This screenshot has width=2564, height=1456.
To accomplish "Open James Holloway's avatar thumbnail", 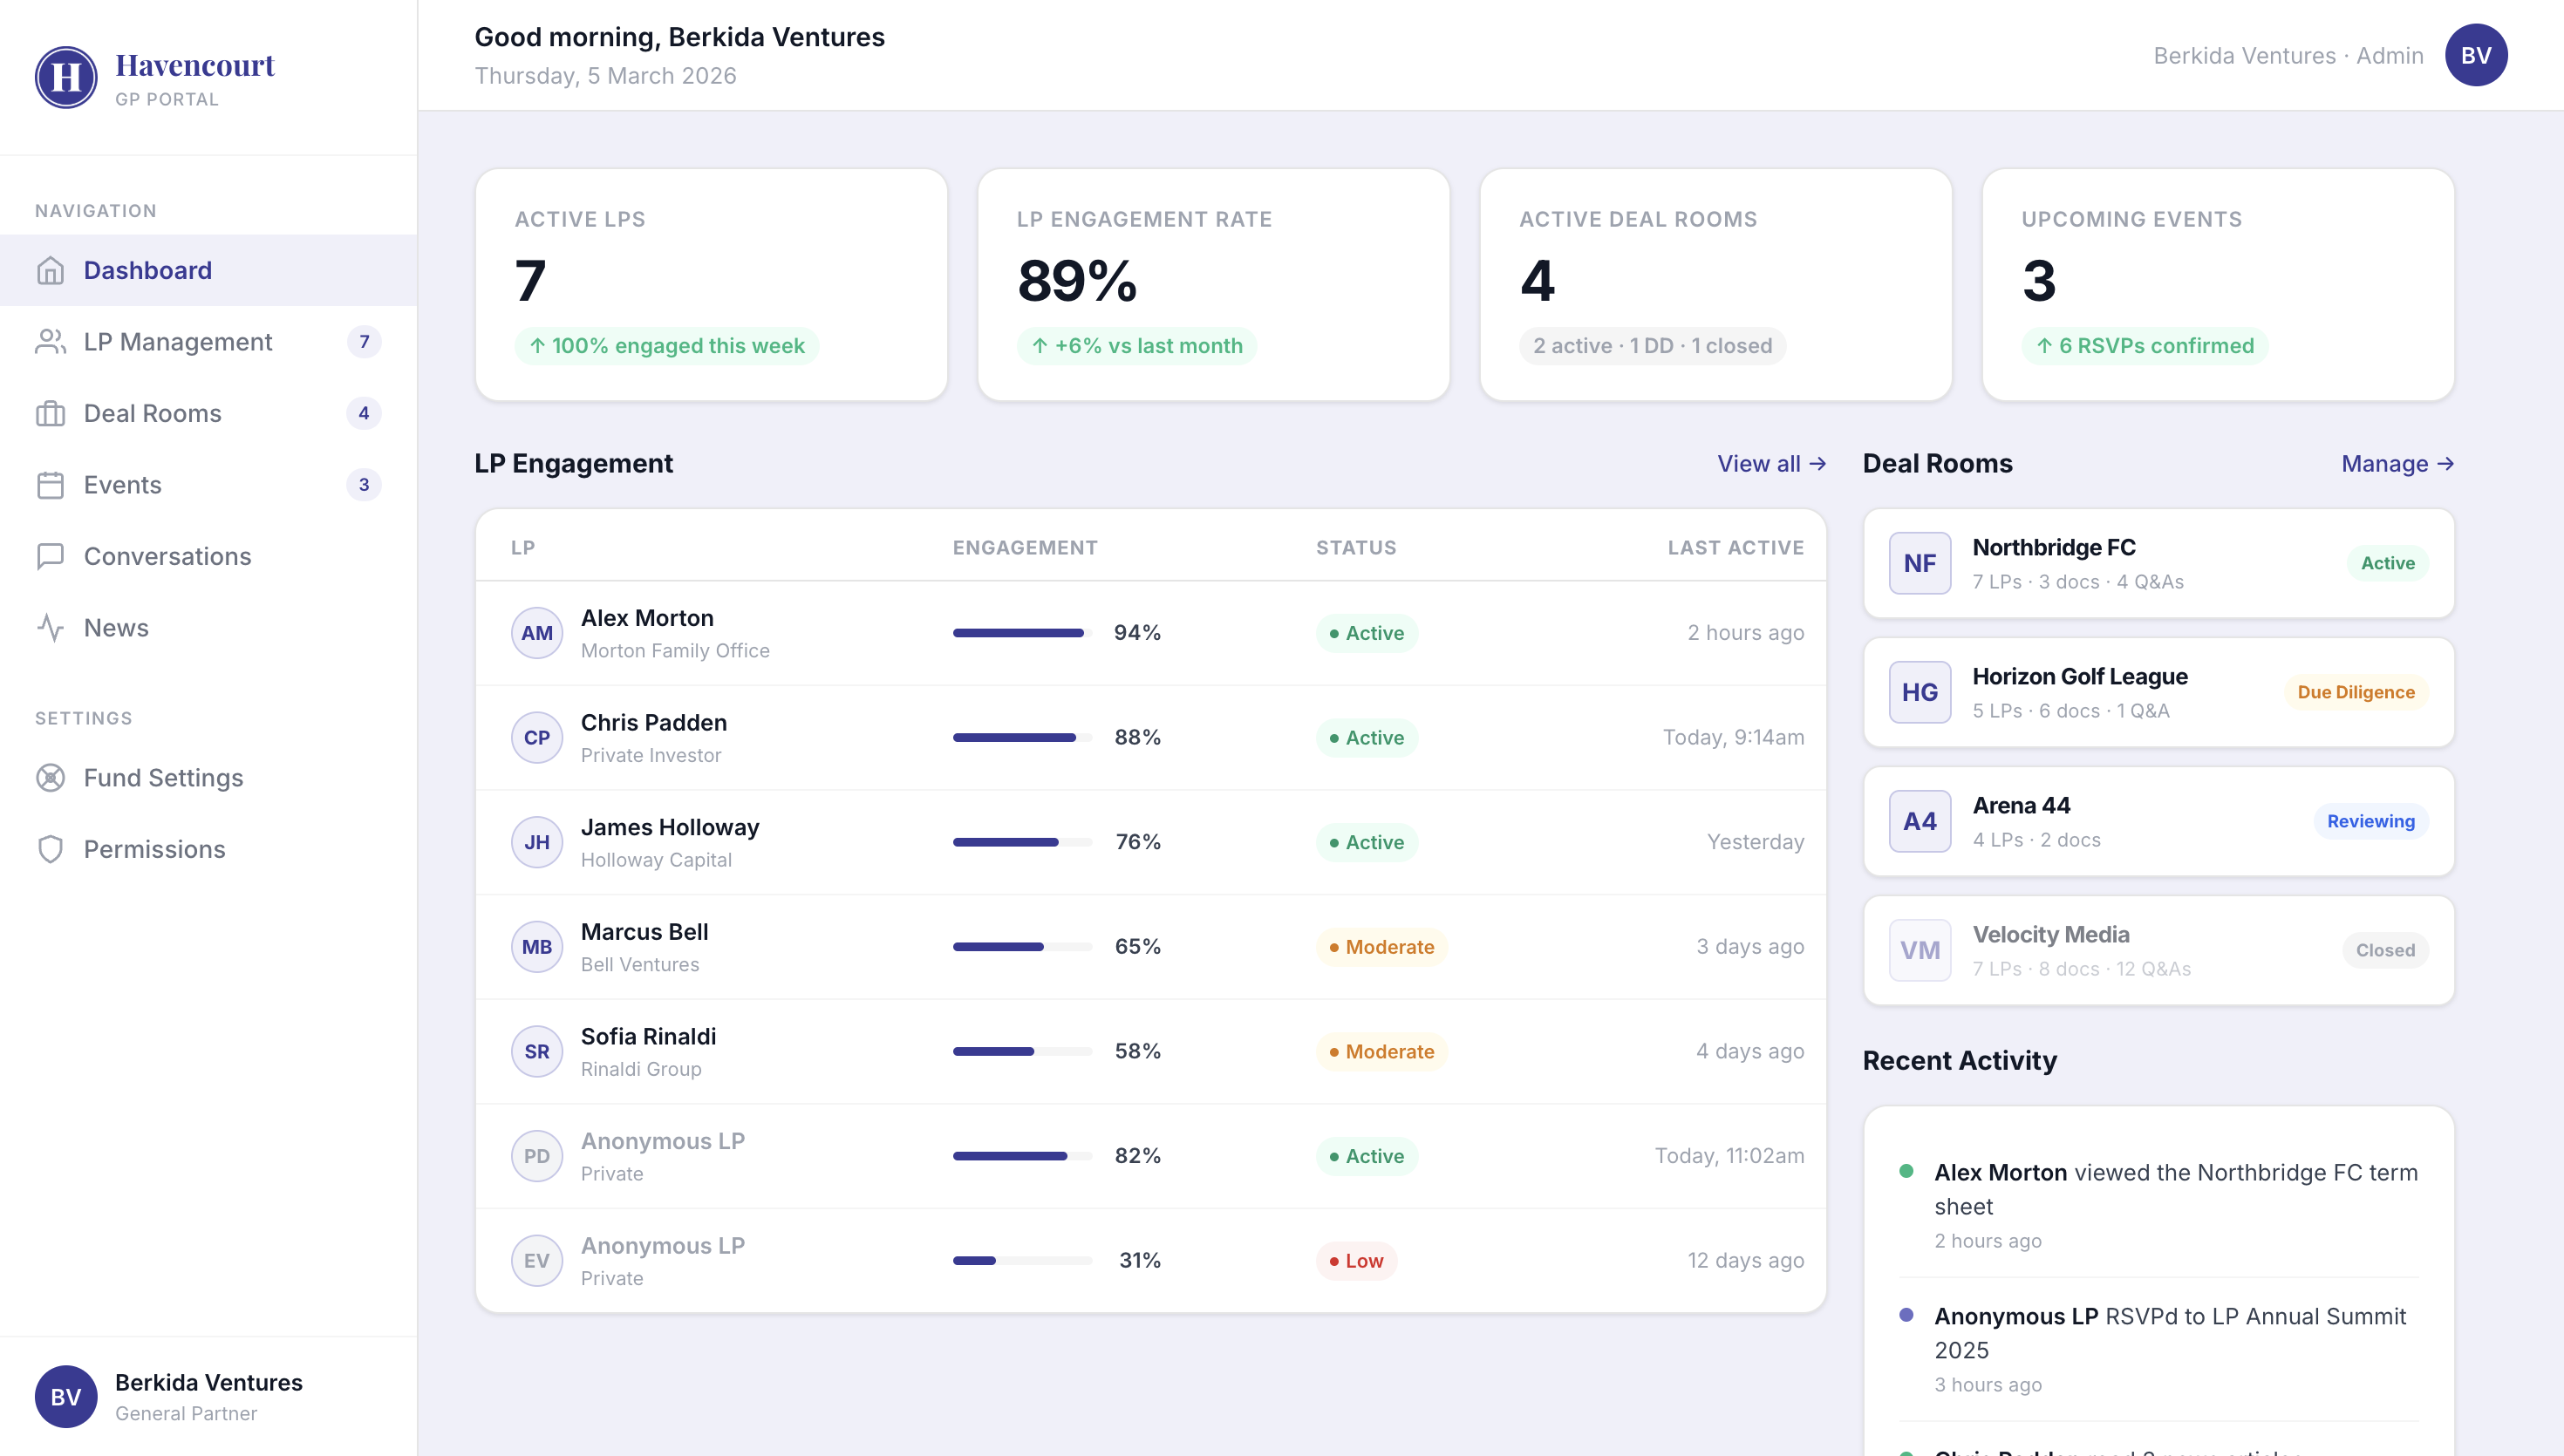I will point(537,841).
